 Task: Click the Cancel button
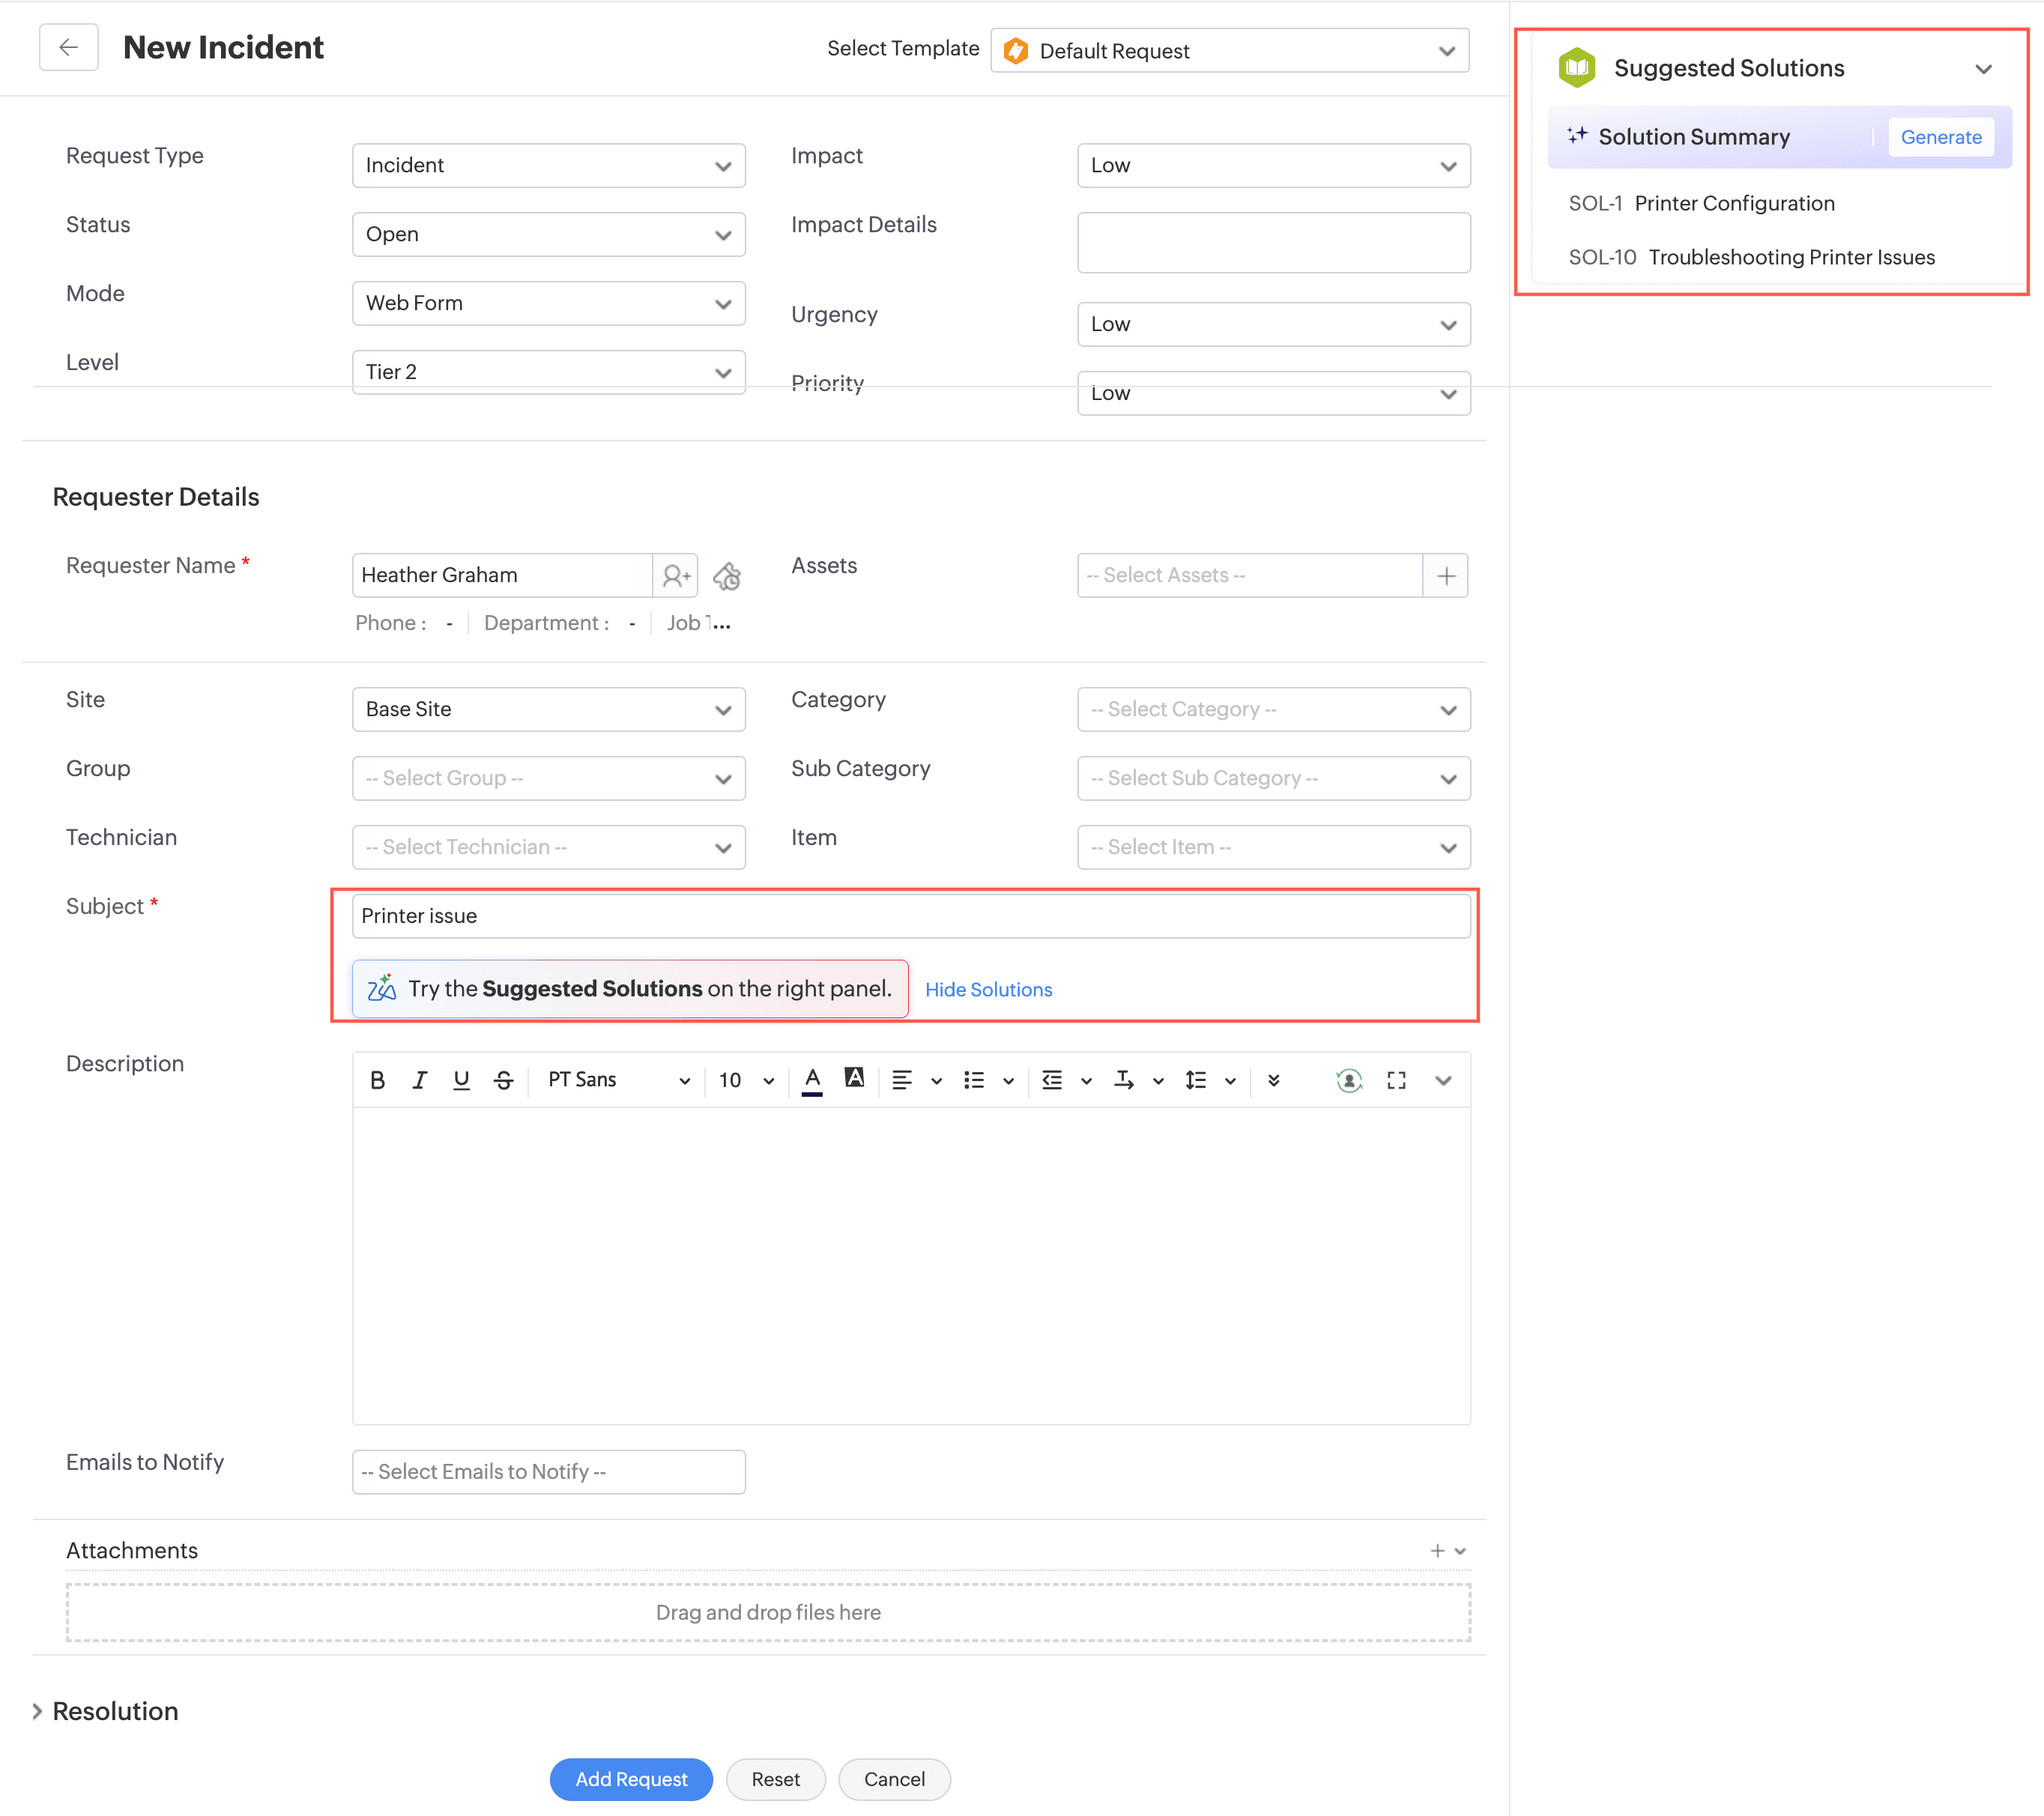tap(894, 1779)
